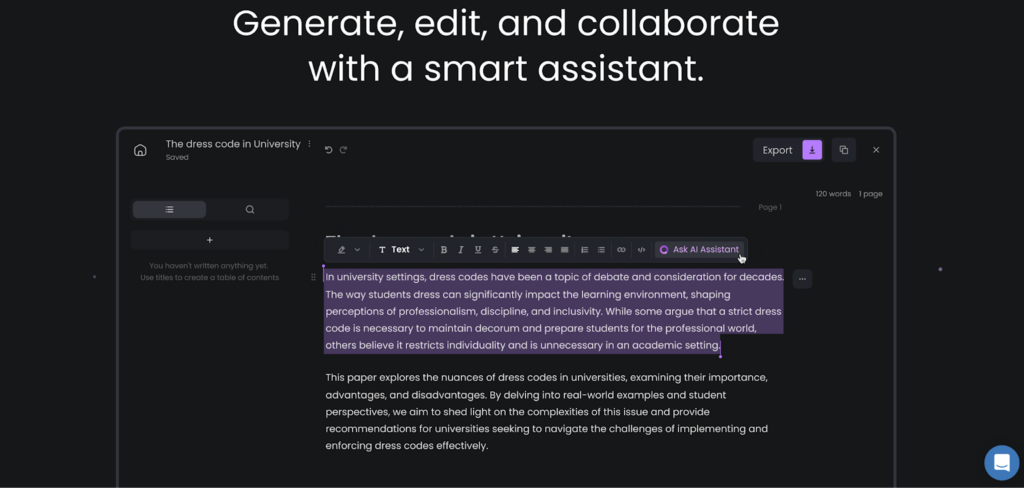Toggle underline formatting
The height and width of the screenshot is (488, 1024).
pyautogui.click(x=477, y=250)
